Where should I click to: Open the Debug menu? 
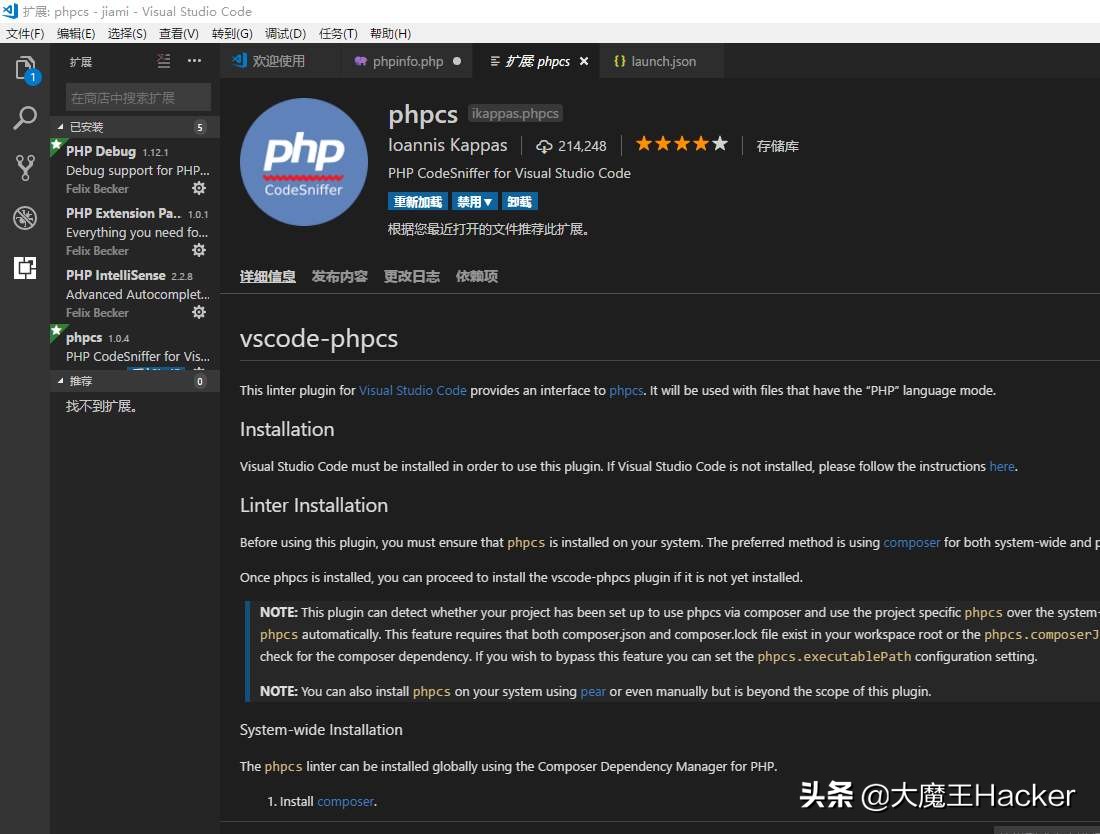coord(286,33)
